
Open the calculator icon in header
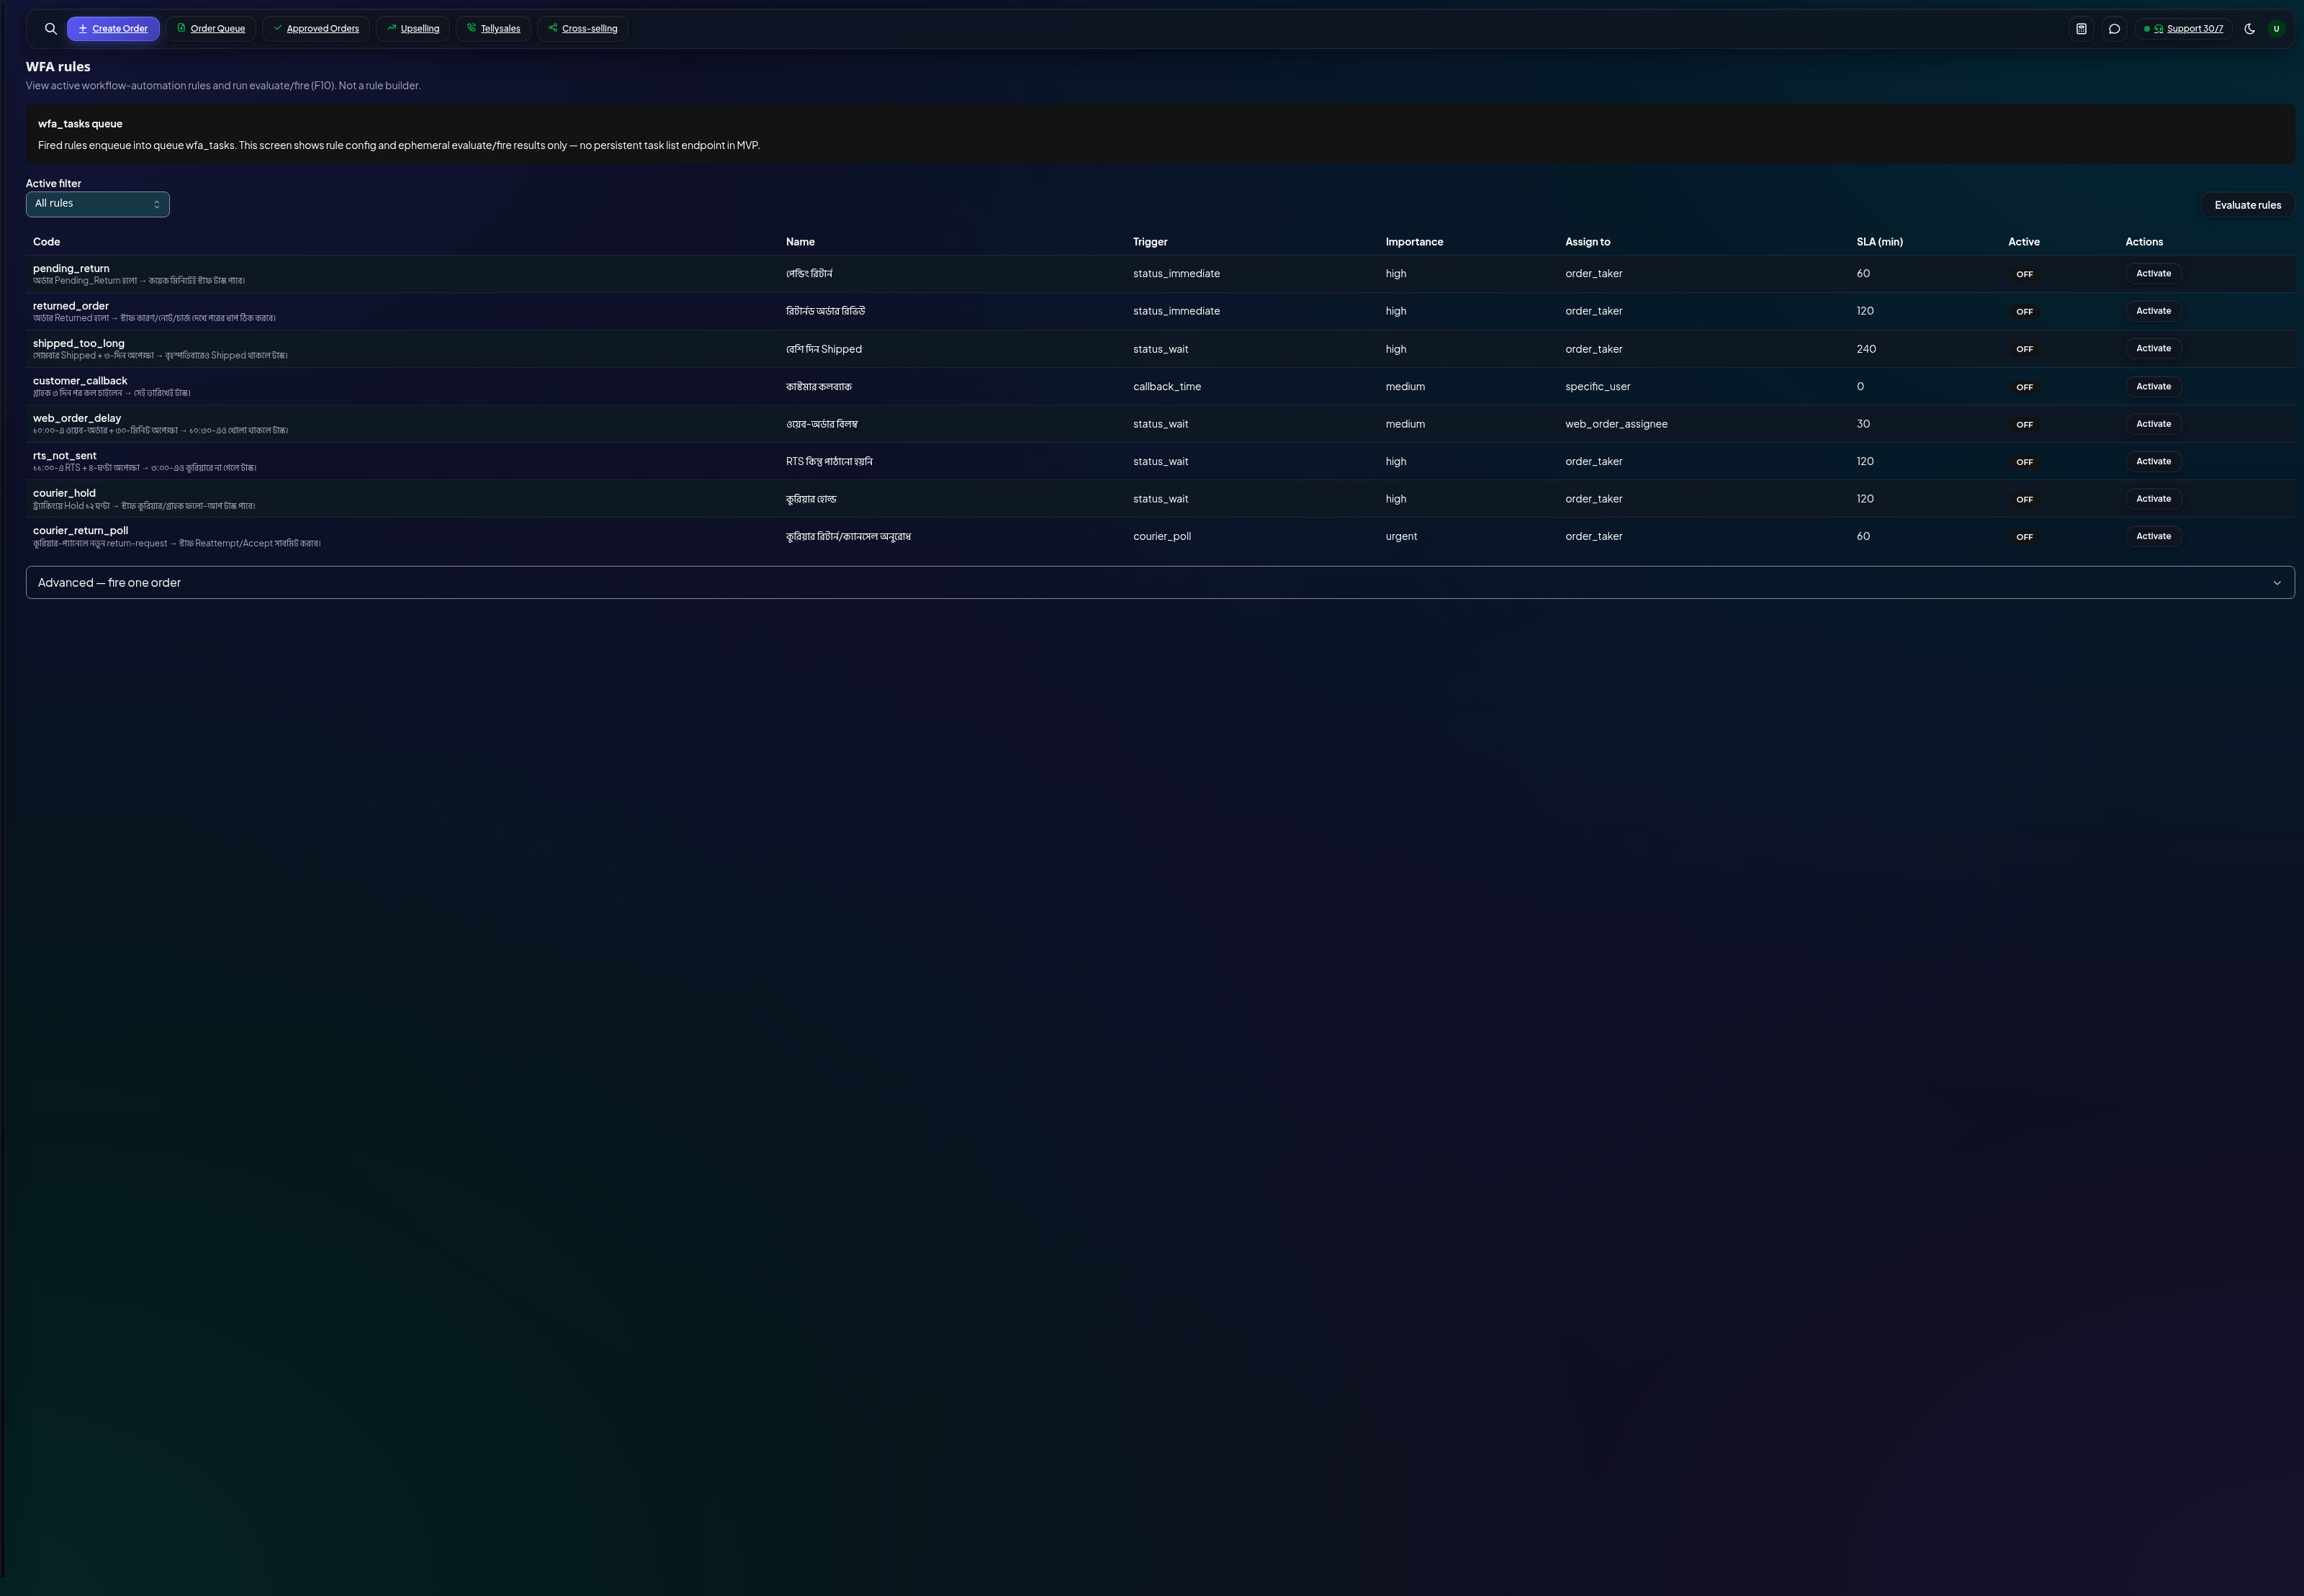(2081, 29)
